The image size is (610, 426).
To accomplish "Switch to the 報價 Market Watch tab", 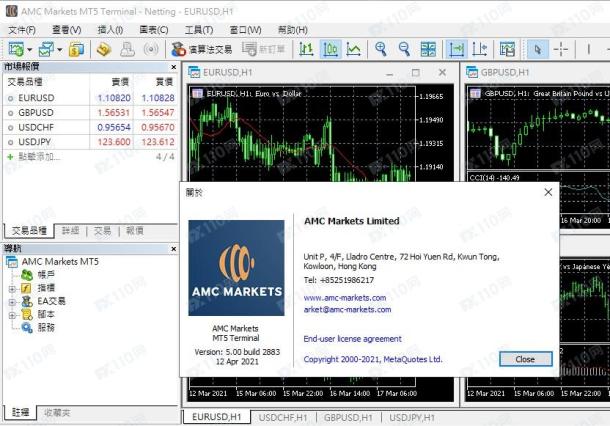I will [x=134, y=231].
